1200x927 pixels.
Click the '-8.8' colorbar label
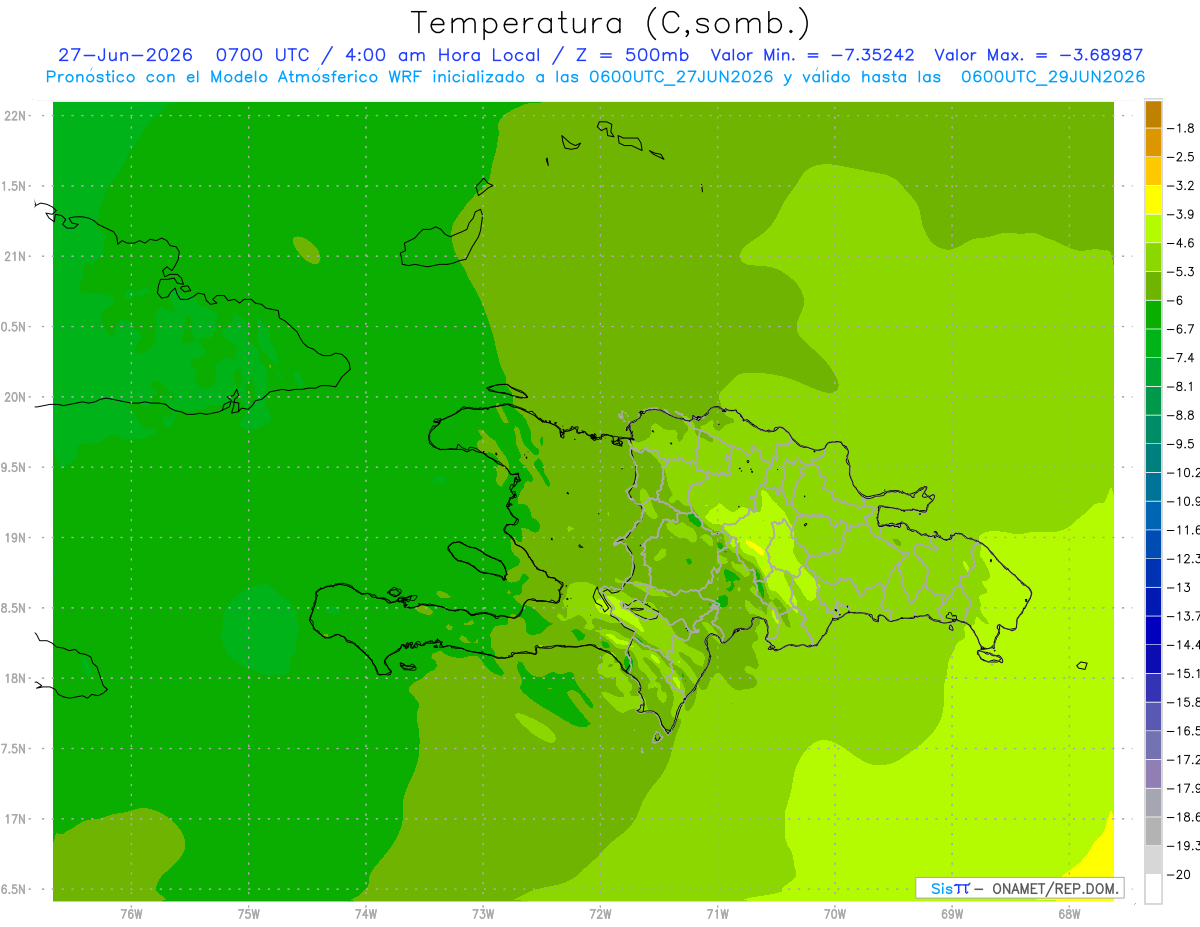click(1181, 415)
